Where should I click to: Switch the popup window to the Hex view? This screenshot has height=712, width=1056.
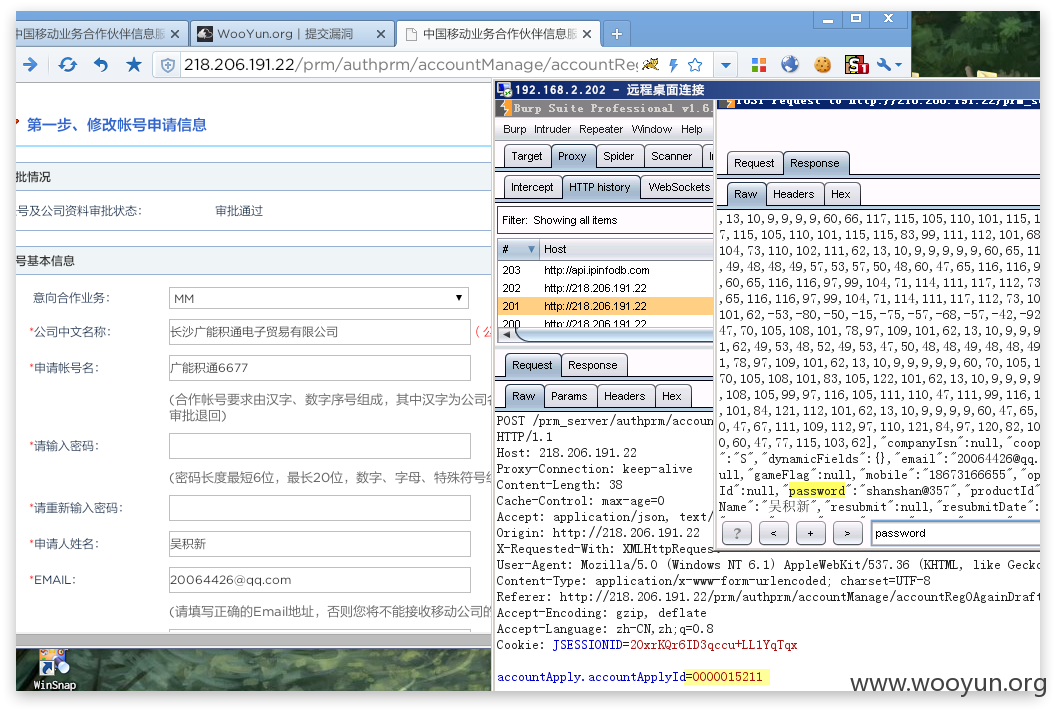pos(840,194)
